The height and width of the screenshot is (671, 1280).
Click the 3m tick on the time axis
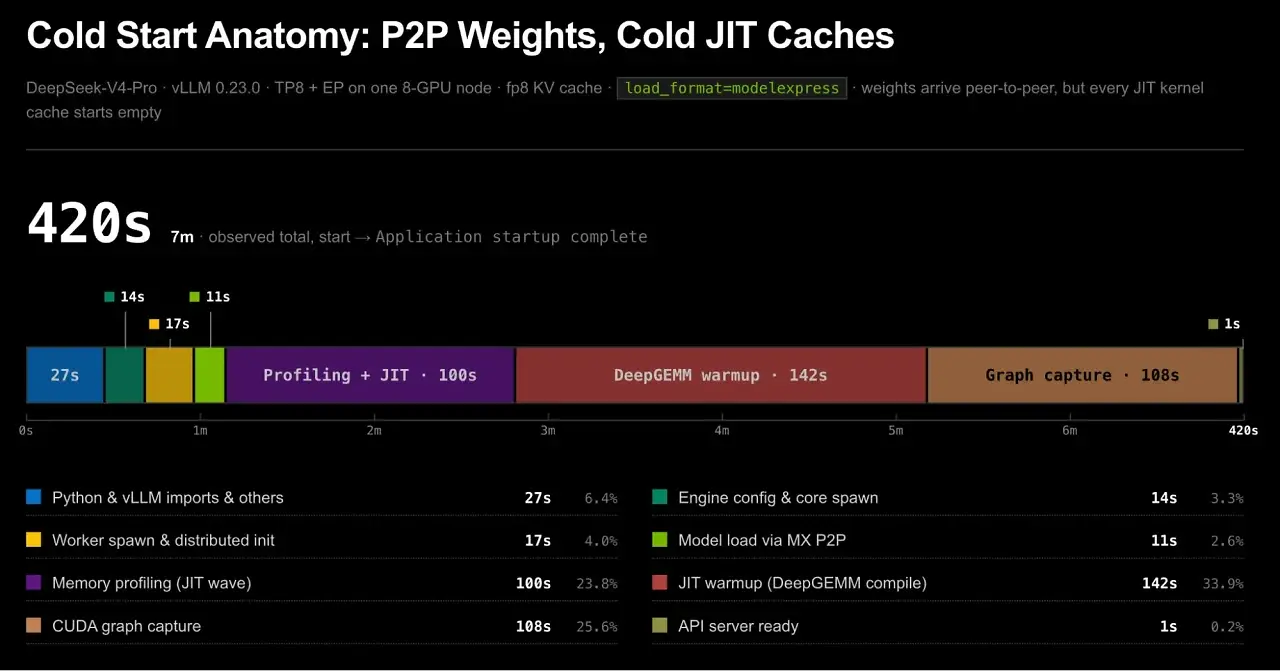(548, 431)
